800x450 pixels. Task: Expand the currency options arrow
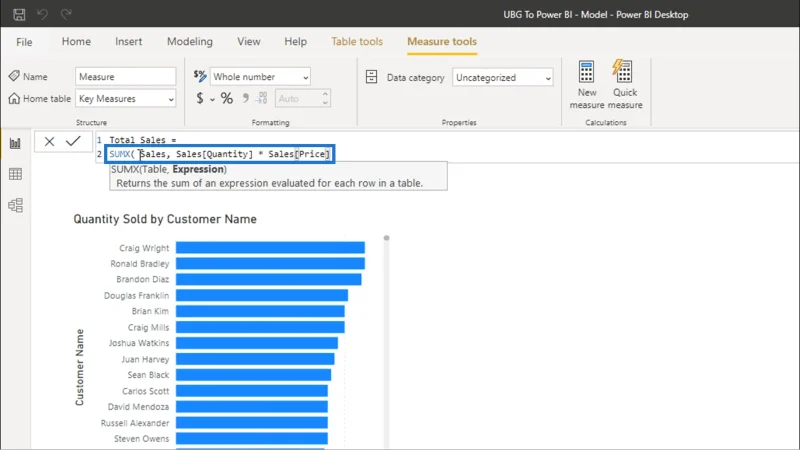[212, 99]
